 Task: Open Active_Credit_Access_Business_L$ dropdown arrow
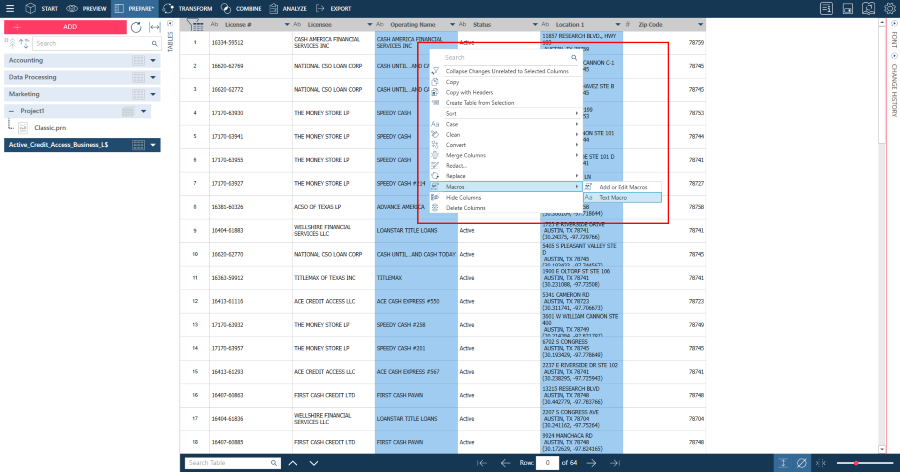(153, 145)
